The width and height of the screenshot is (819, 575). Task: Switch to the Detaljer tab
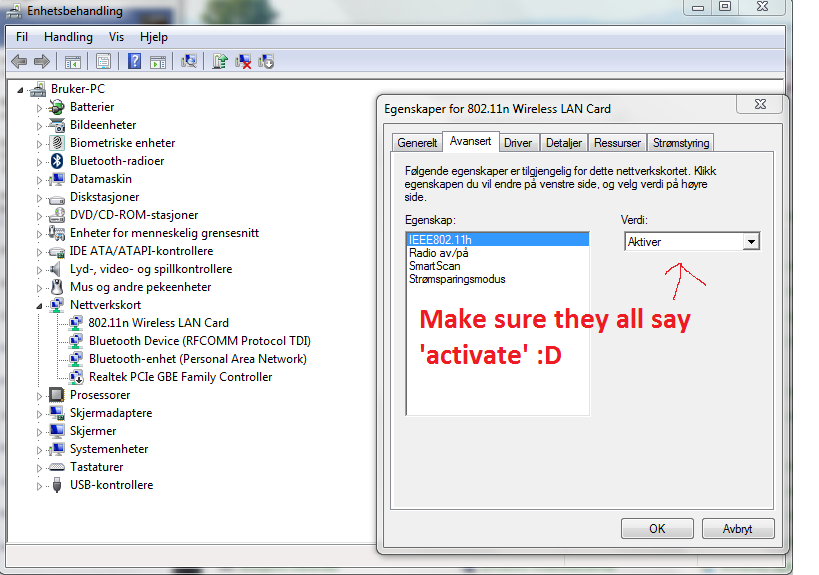click(x=564, y=143)
